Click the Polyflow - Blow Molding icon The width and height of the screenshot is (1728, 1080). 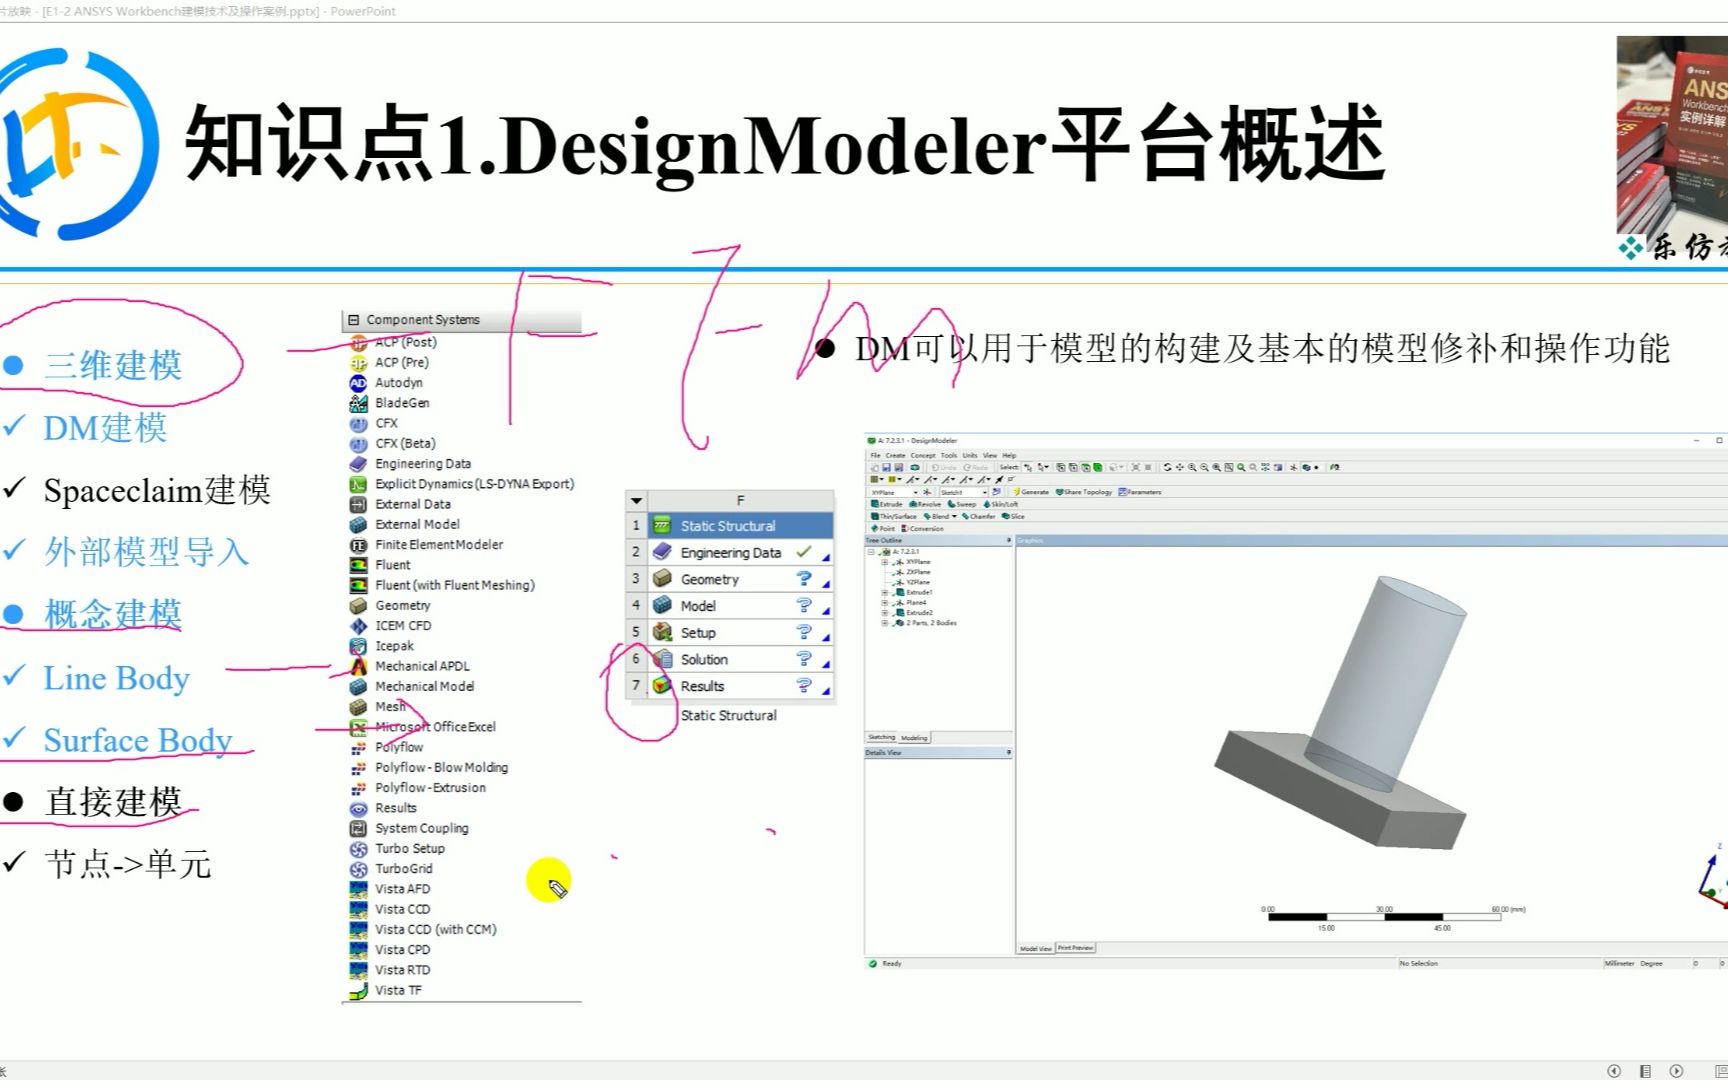[358, 768]
